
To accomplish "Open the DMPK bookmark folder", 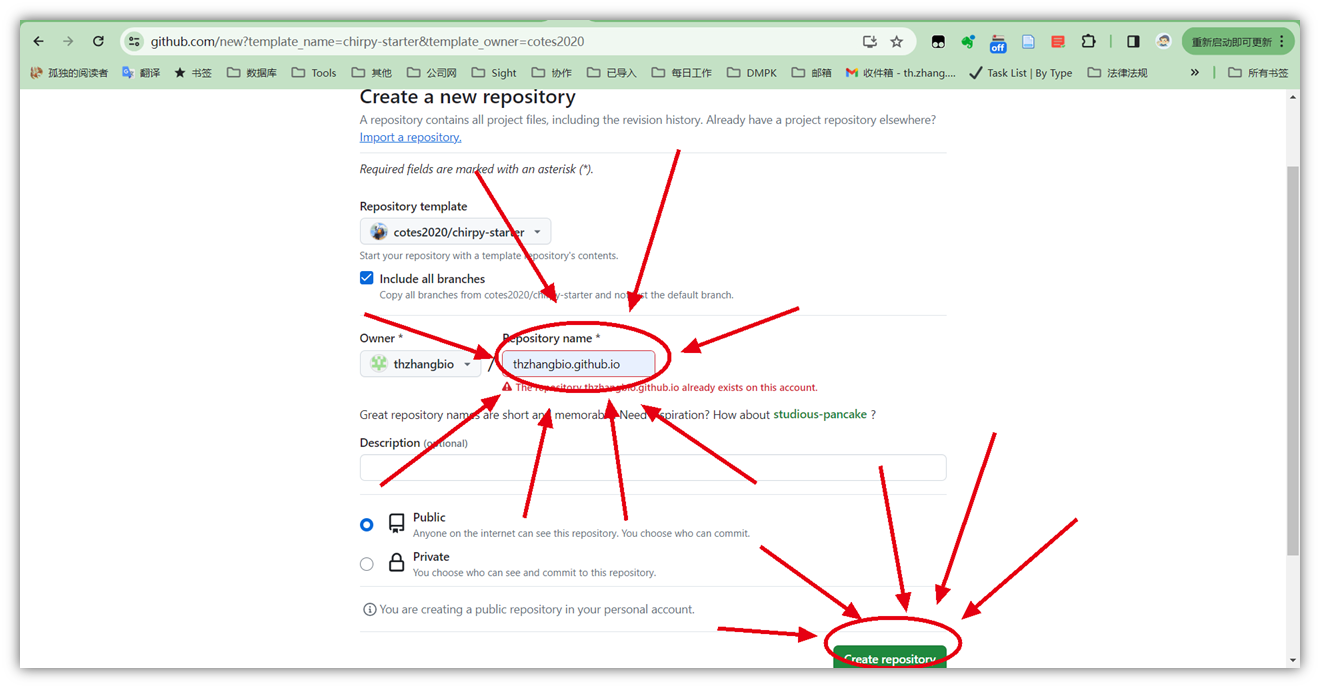I will (752, 73).
